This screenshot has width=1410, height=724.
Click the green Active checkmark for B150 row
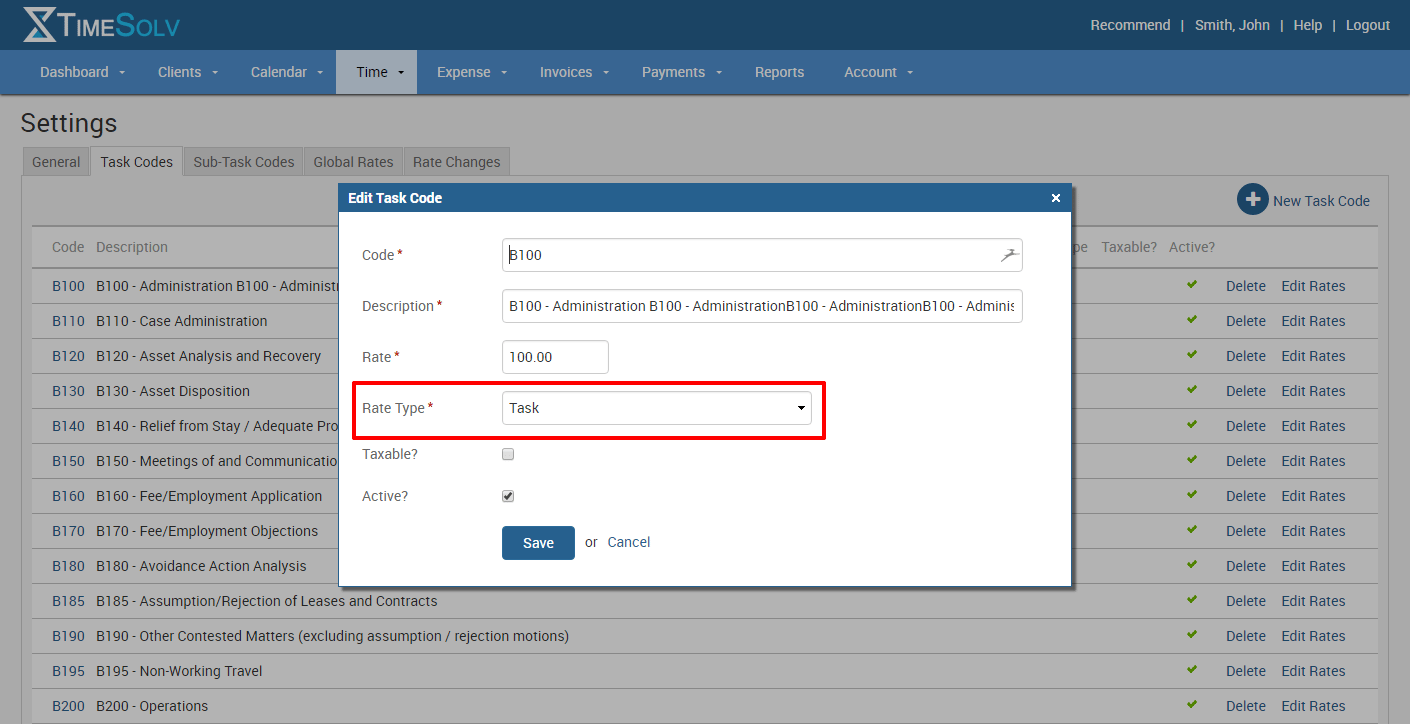[x=1191, y=460]
